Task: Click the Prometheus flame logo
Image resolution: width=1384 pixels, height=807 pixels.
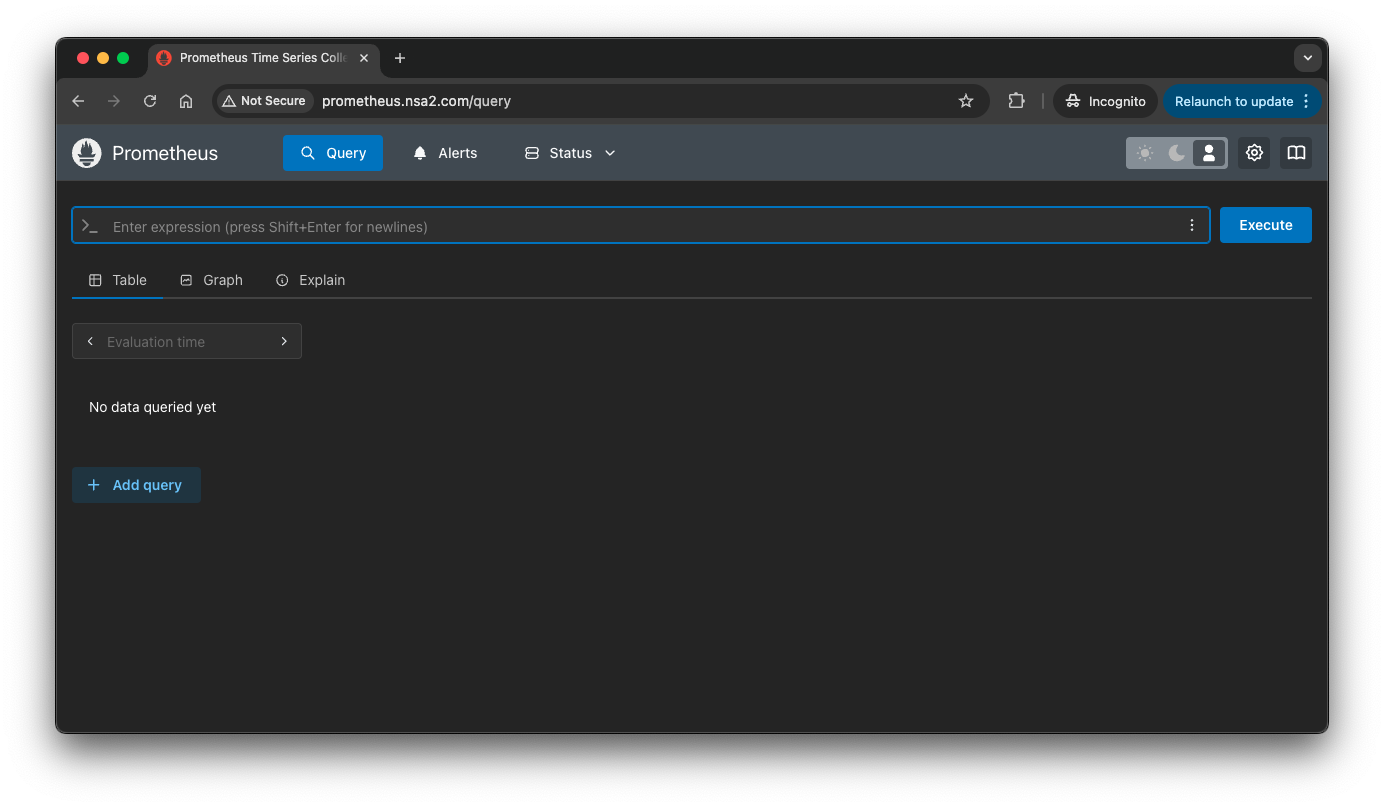Action: 87,153
